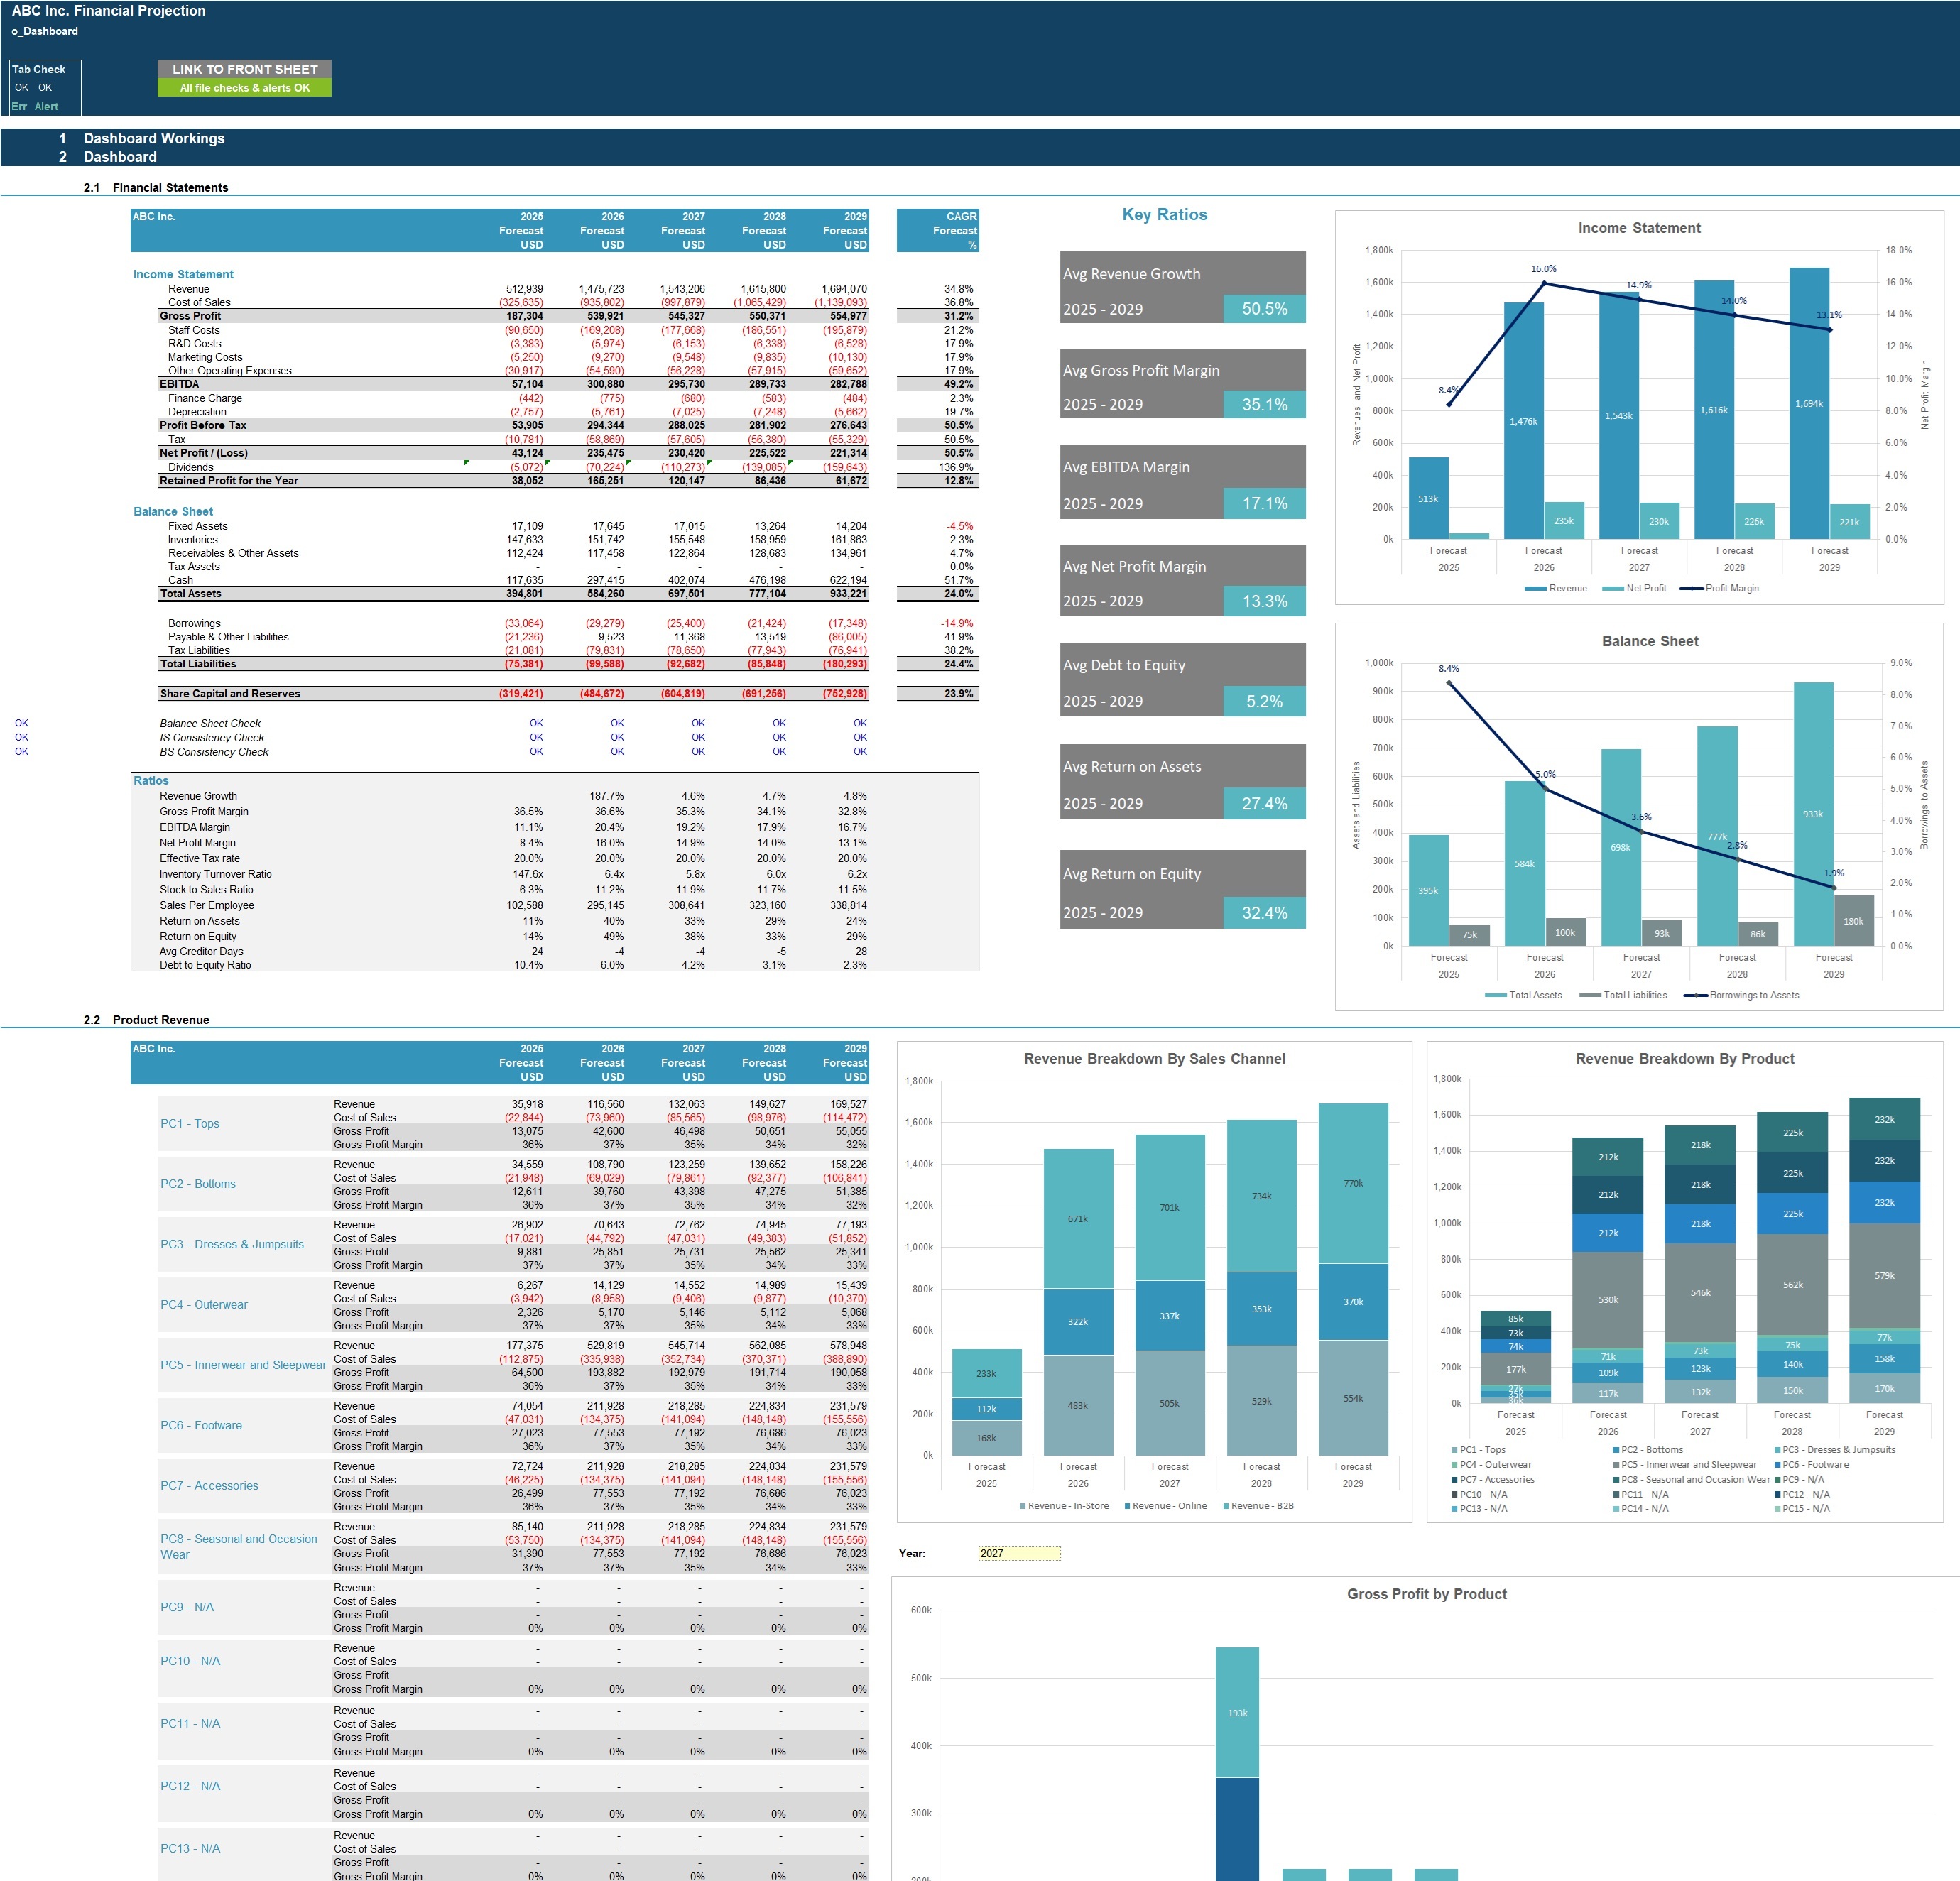Select Revenue - Online legend entry

pos(1166,1506)
